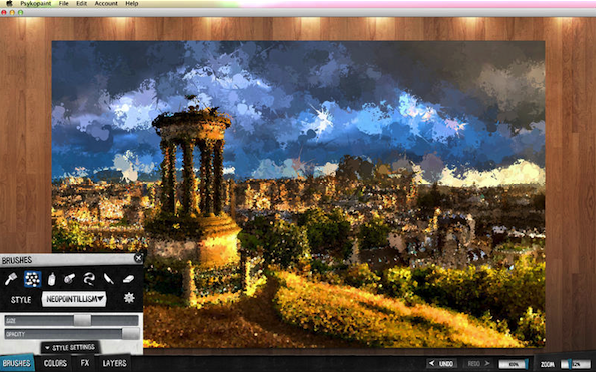Open the Psykopaint application menu

[35, 3]
